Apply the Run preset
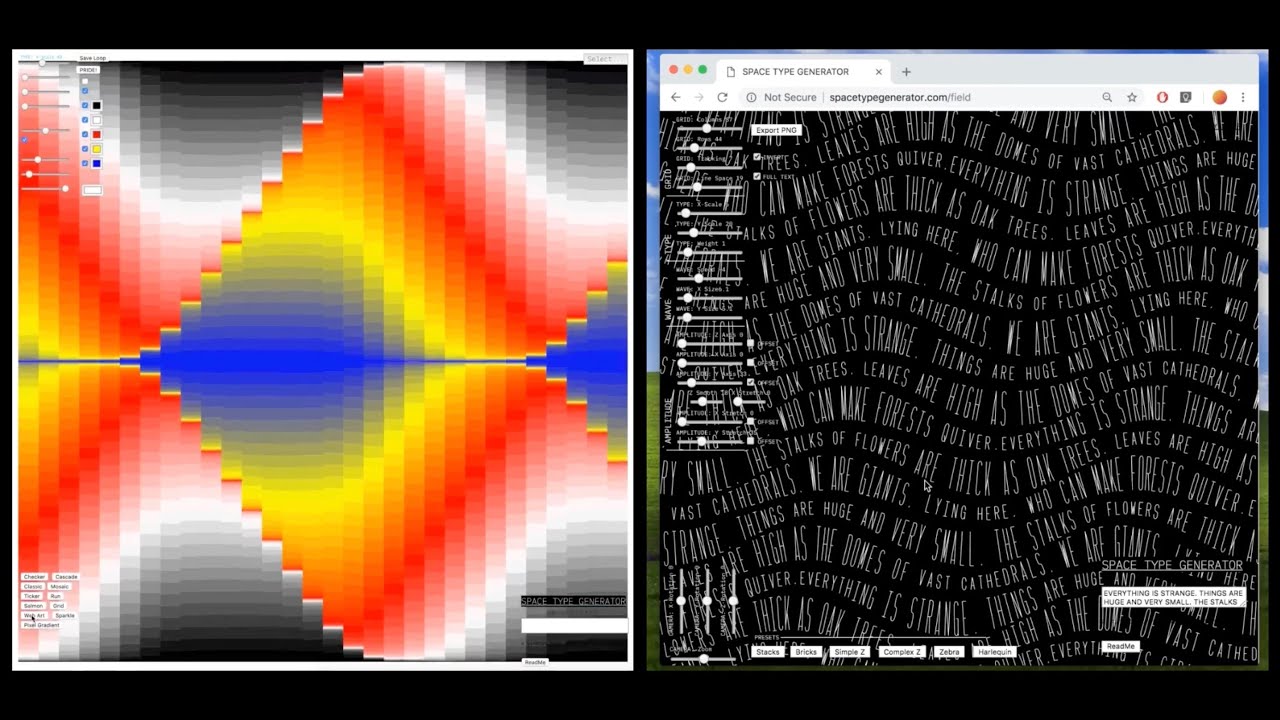 [x=55, y=596]
